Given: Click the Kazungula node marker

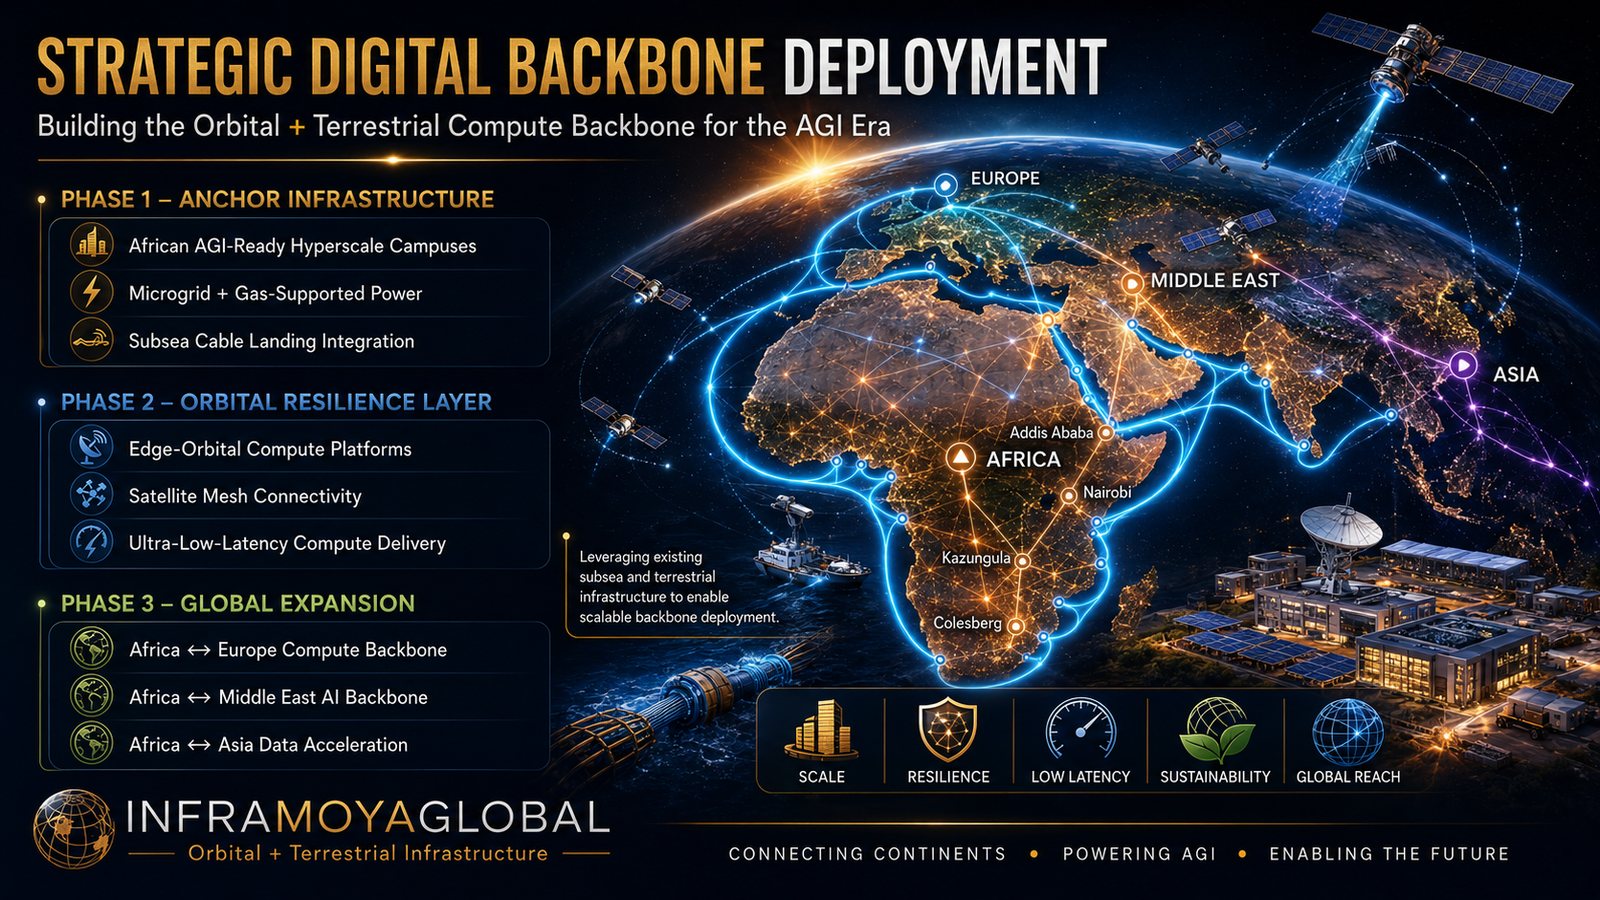Looking at the screenshot, I should [1022, 562].
